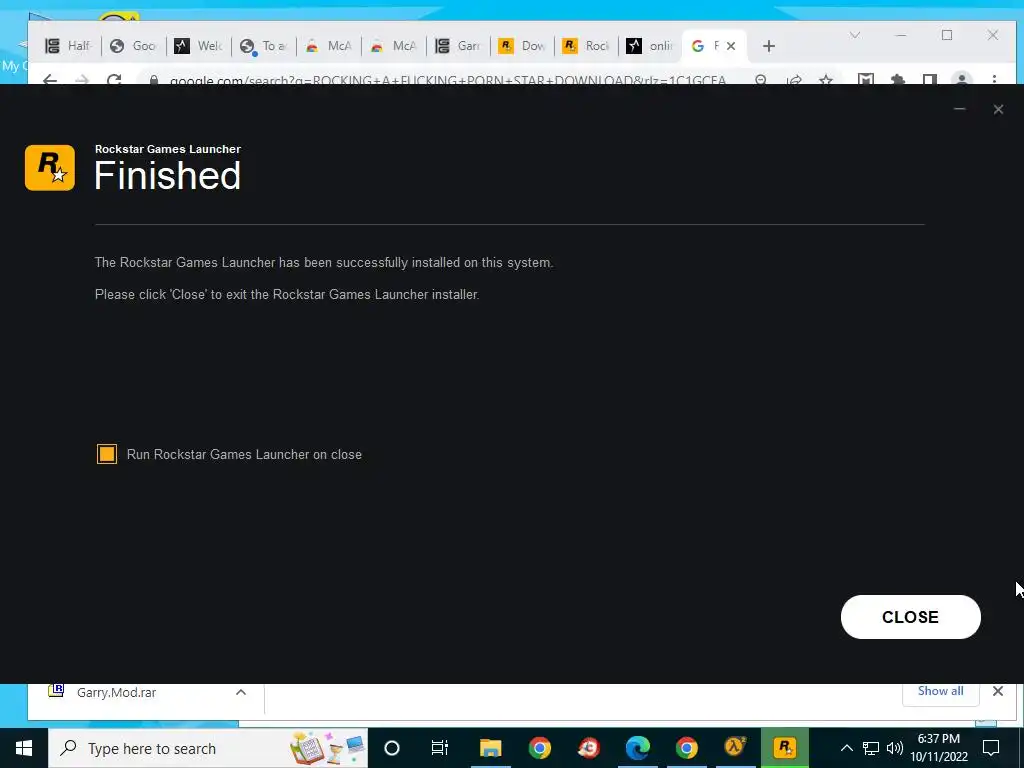
Task: Open Chrome icon next to Half-Life 2
Action: click(x=686, y=748)
